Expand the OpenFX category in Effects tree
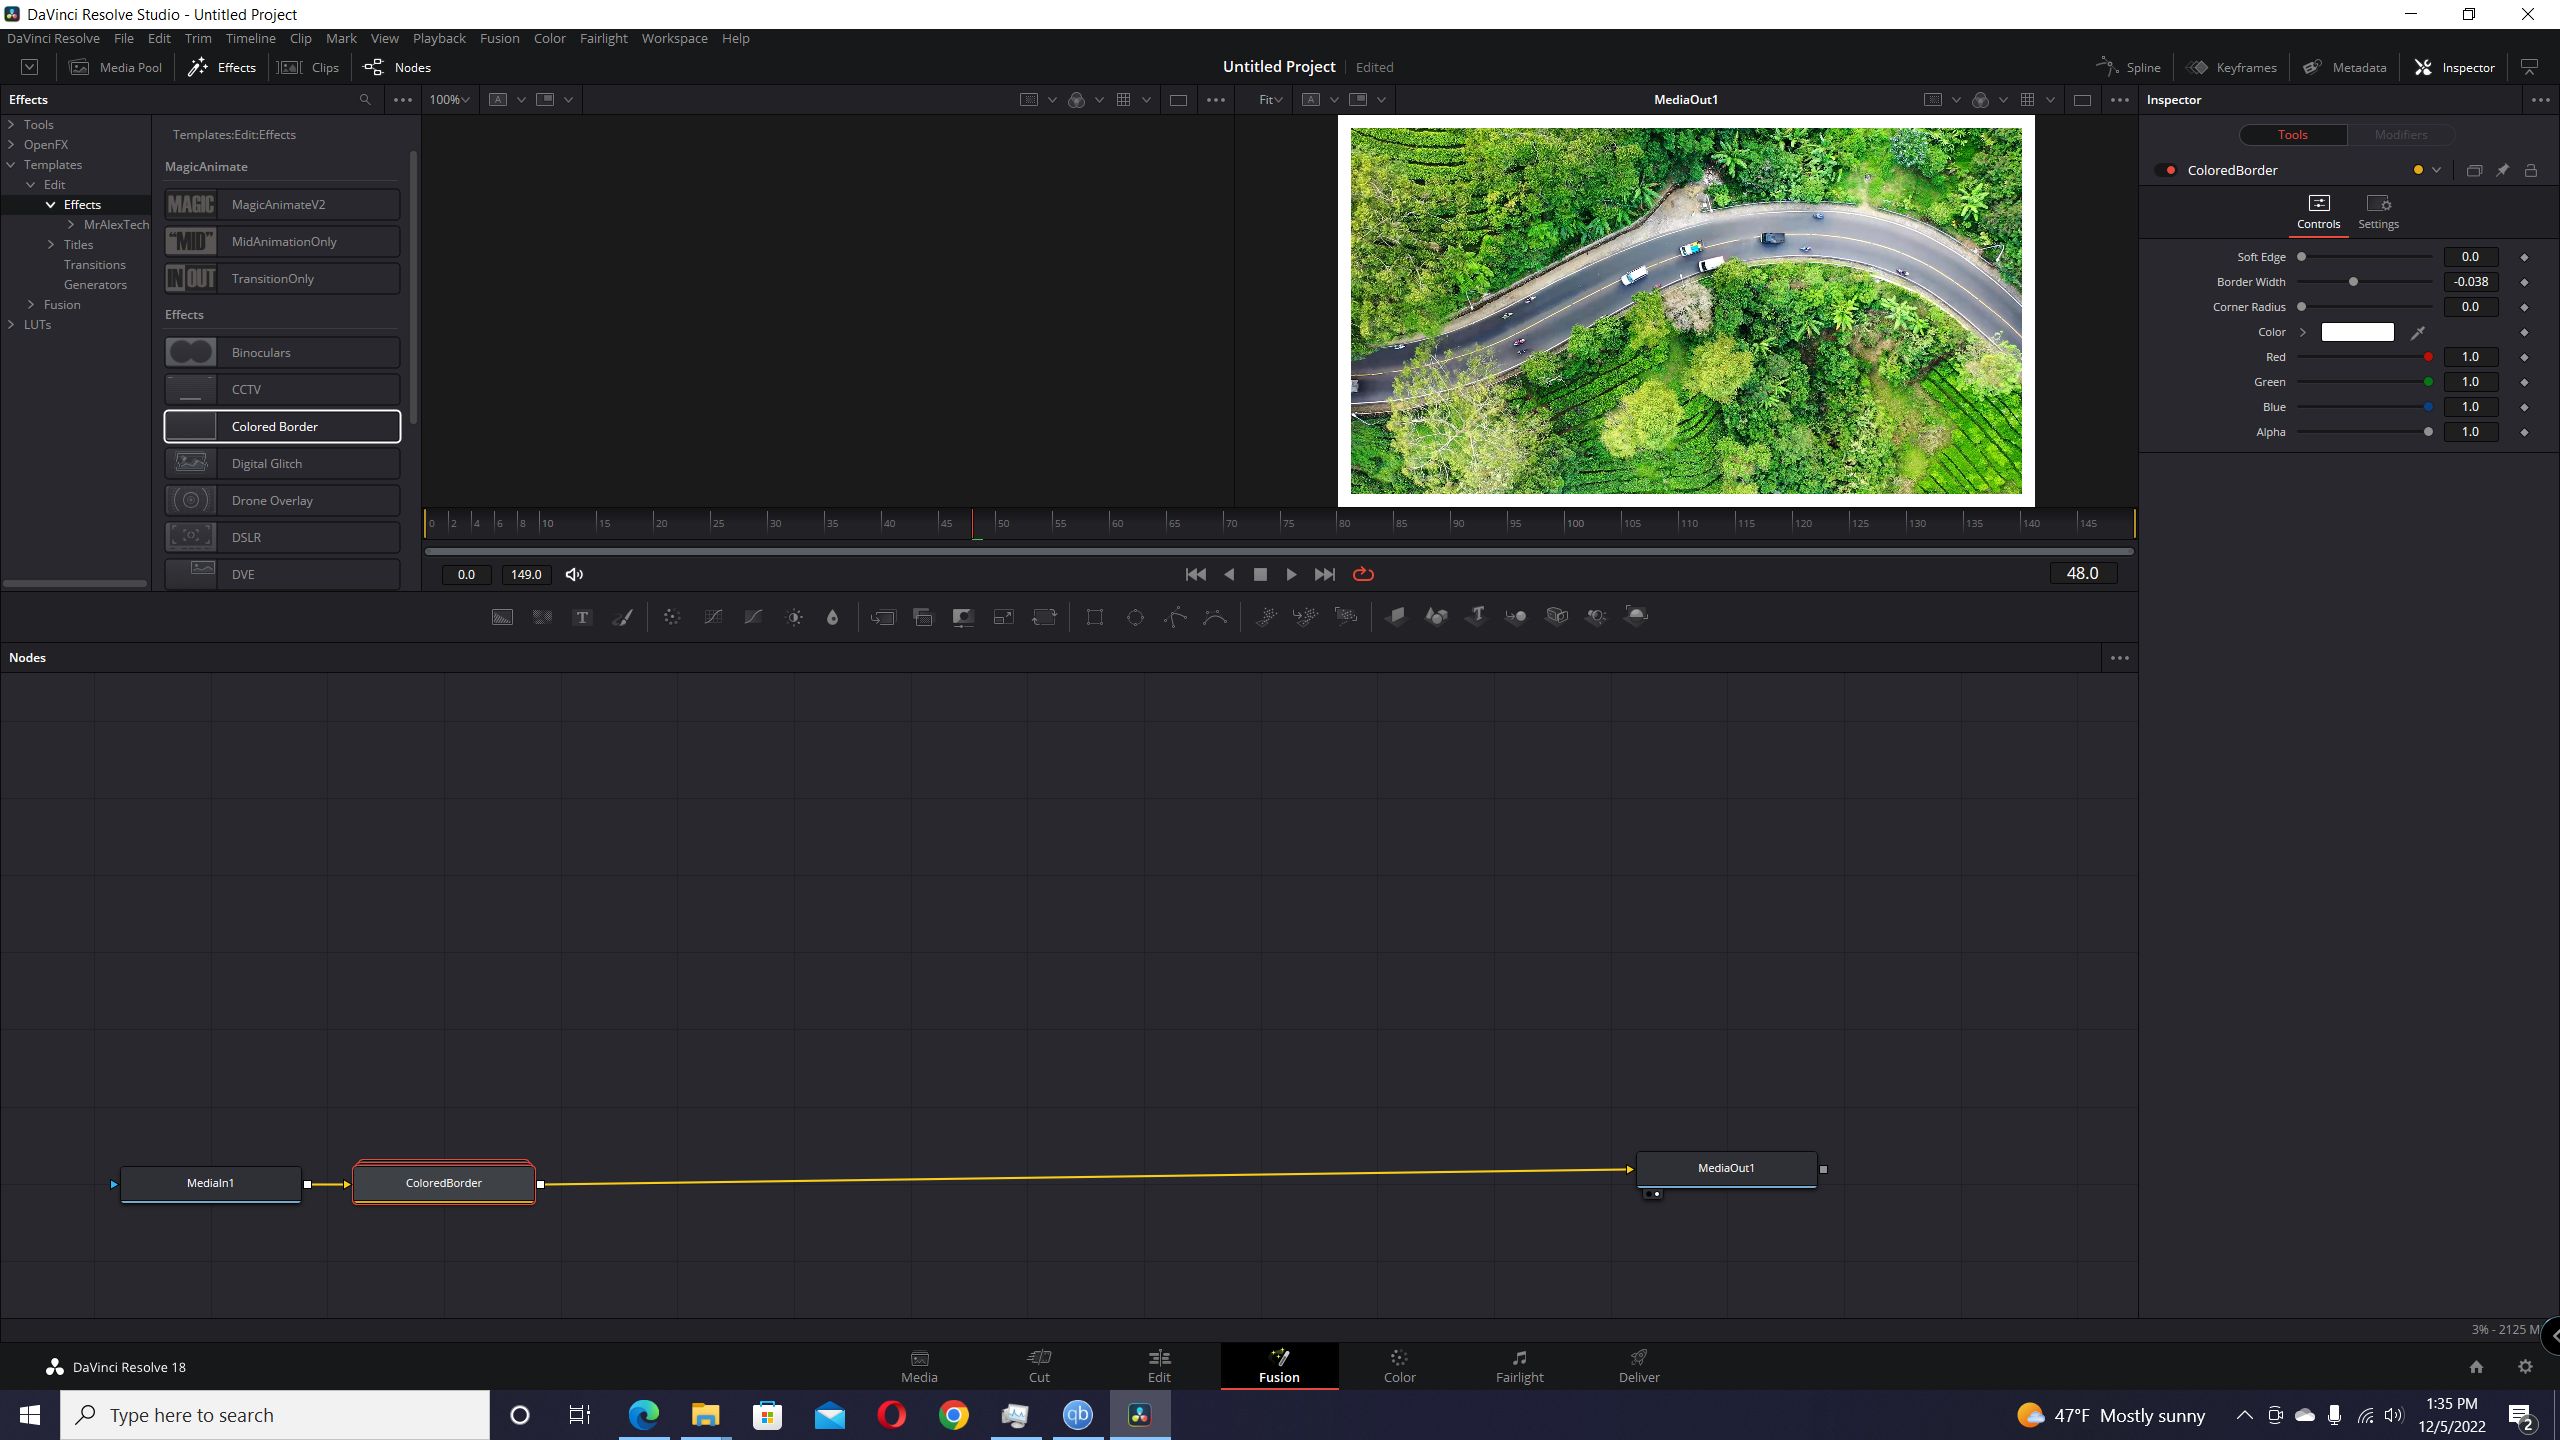This screenshot has height=1440, width=2560. (11, 145)
